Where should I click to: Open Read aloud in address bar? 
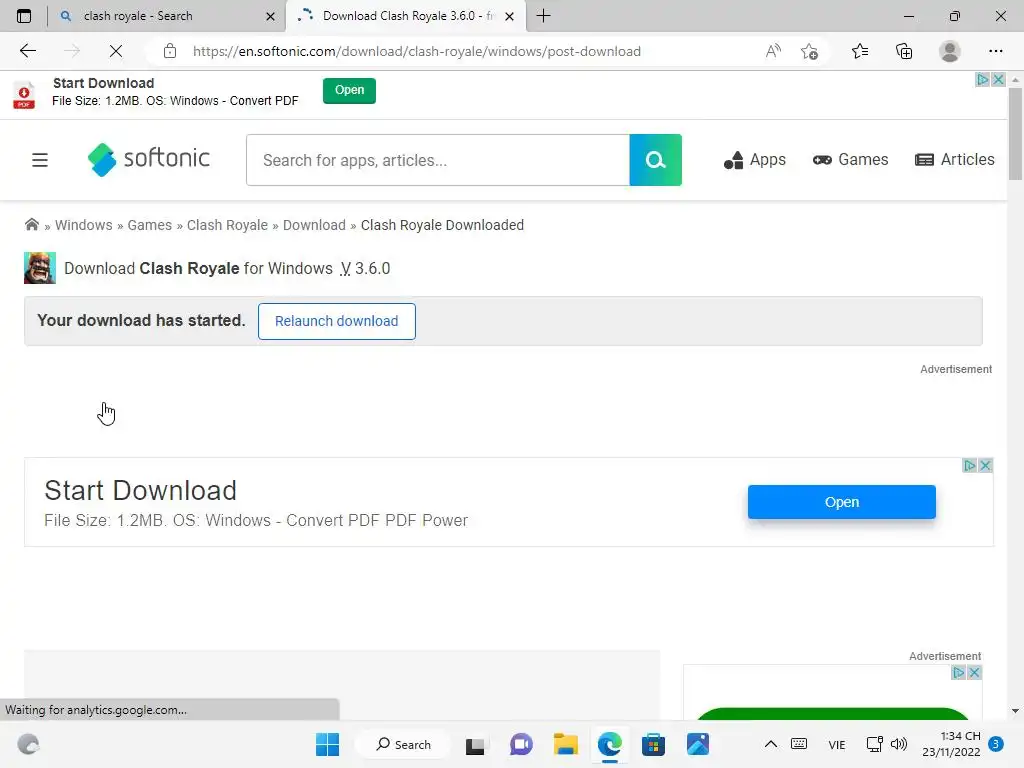(x=773, y=51)
